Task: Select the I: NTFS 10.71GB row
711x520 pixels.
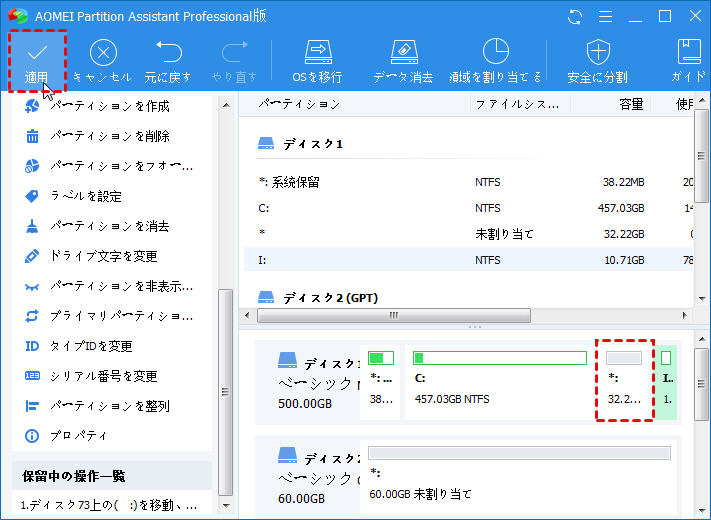Action: (469, 260)
